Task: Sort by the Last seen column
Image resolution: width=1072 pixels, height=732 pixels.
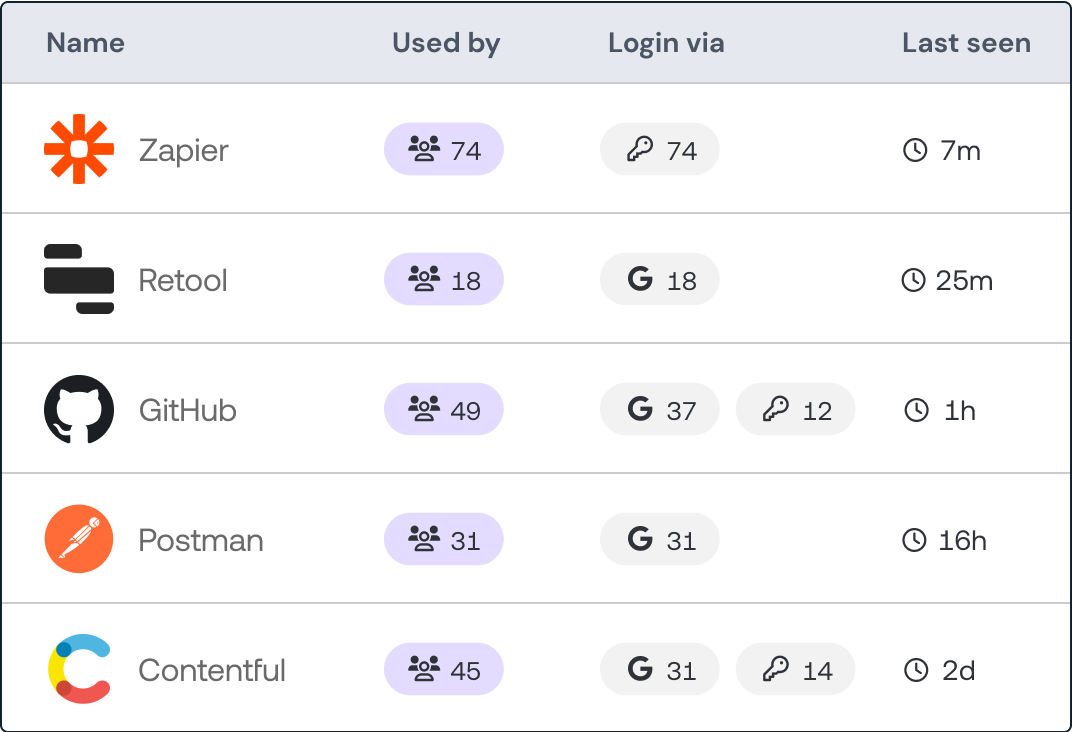Action: [x=966, y=43]
